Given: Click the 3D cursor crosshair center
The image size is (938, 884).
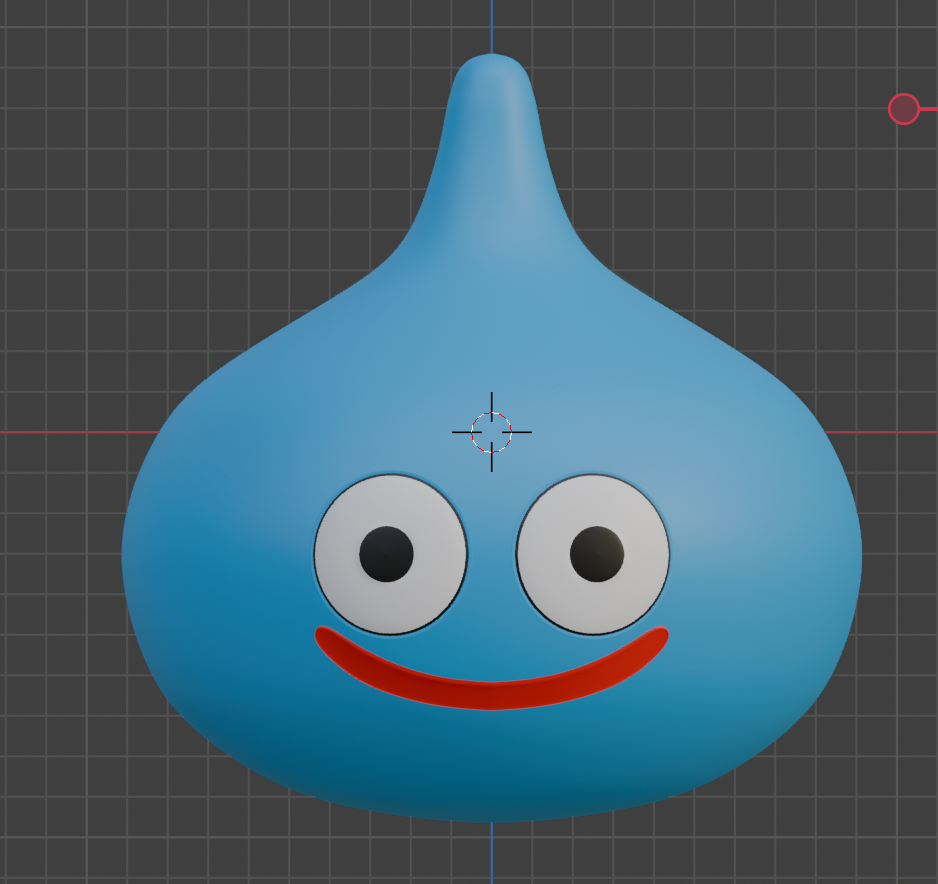Looking at the screenshot, I should [491, 432].
